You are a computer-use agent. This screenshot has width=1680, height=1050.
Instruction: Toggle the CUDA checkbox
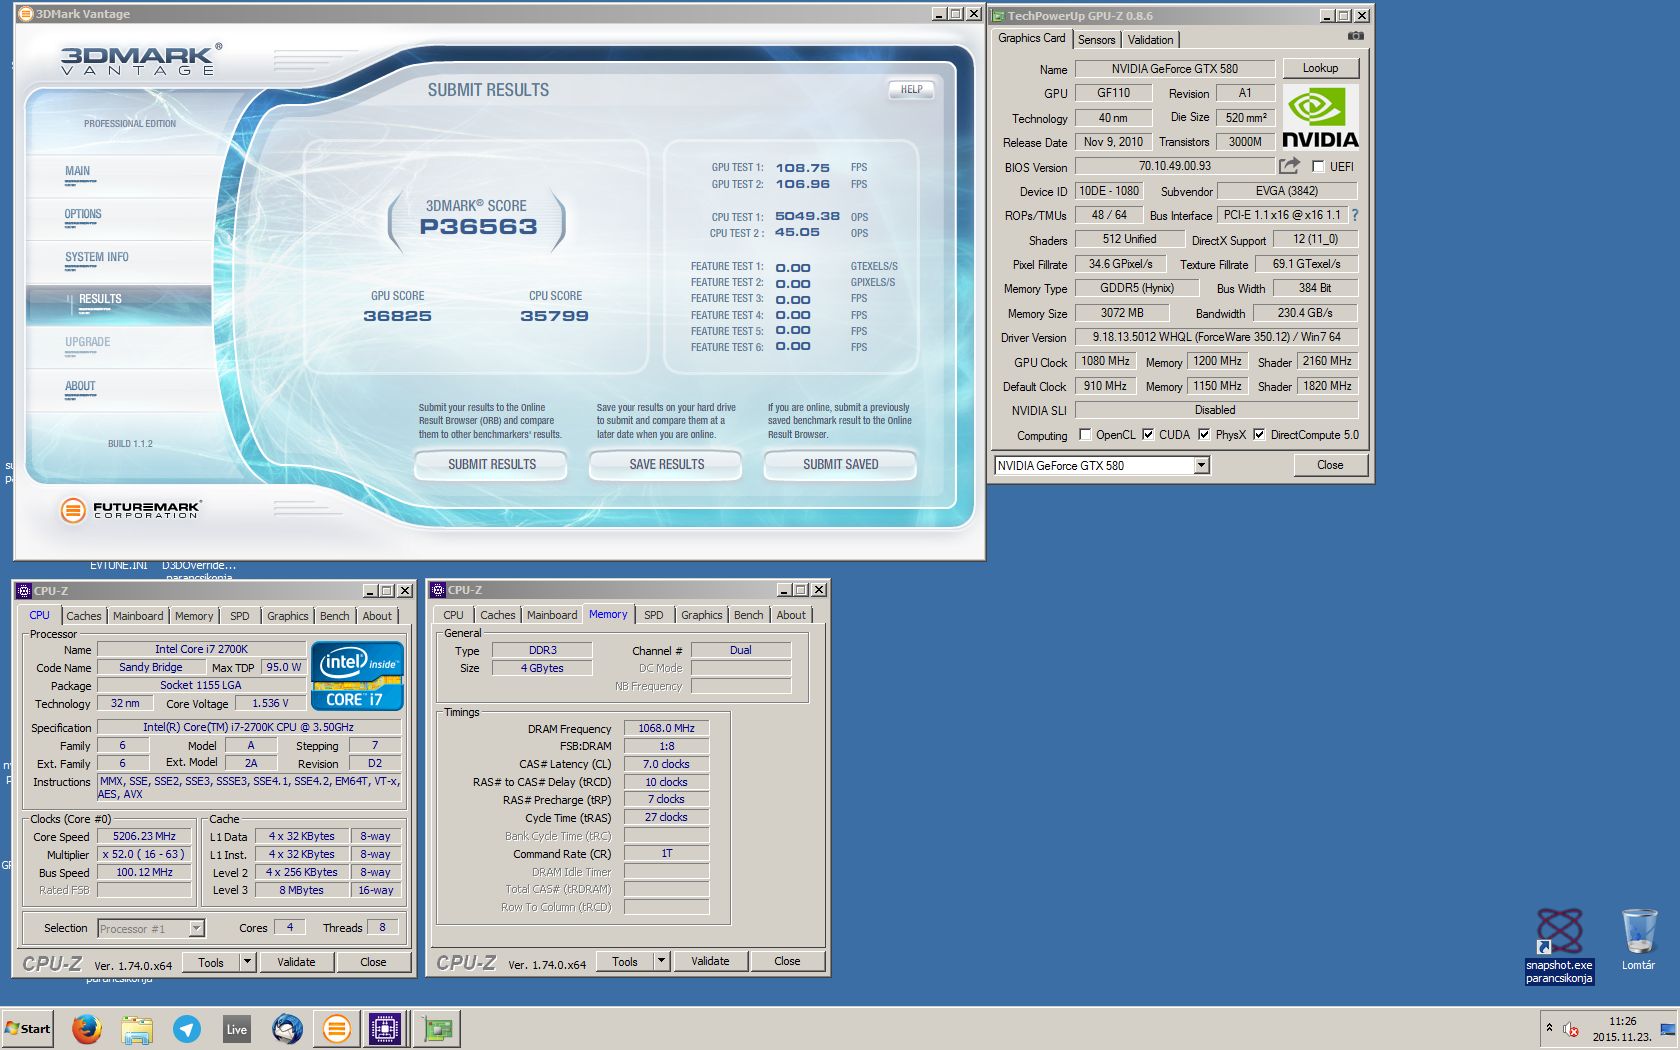click(1148, 435)
